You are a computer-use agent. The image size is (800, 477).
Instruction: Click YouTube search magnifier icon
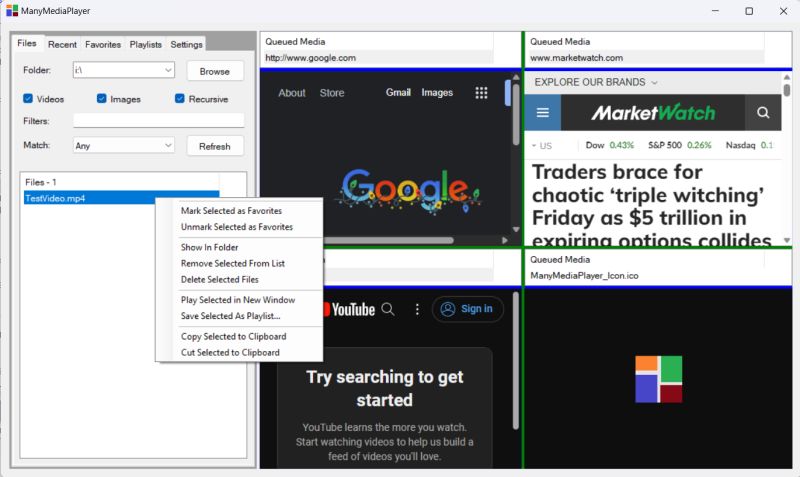(388, 309)
